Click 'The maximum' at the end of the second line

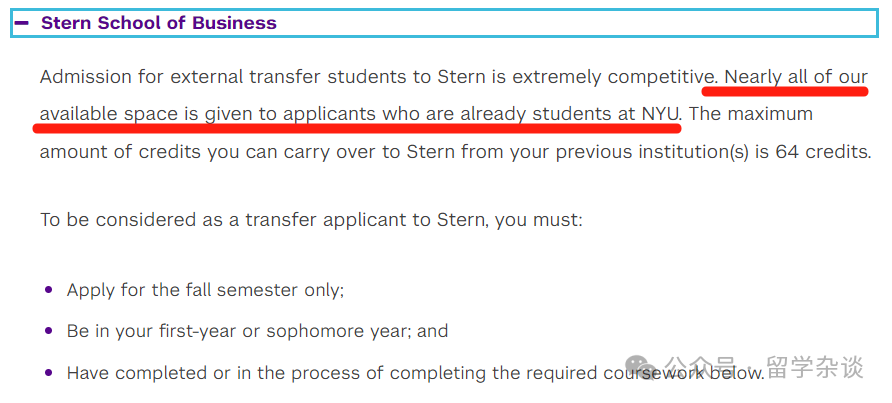[x=751, y=114]
